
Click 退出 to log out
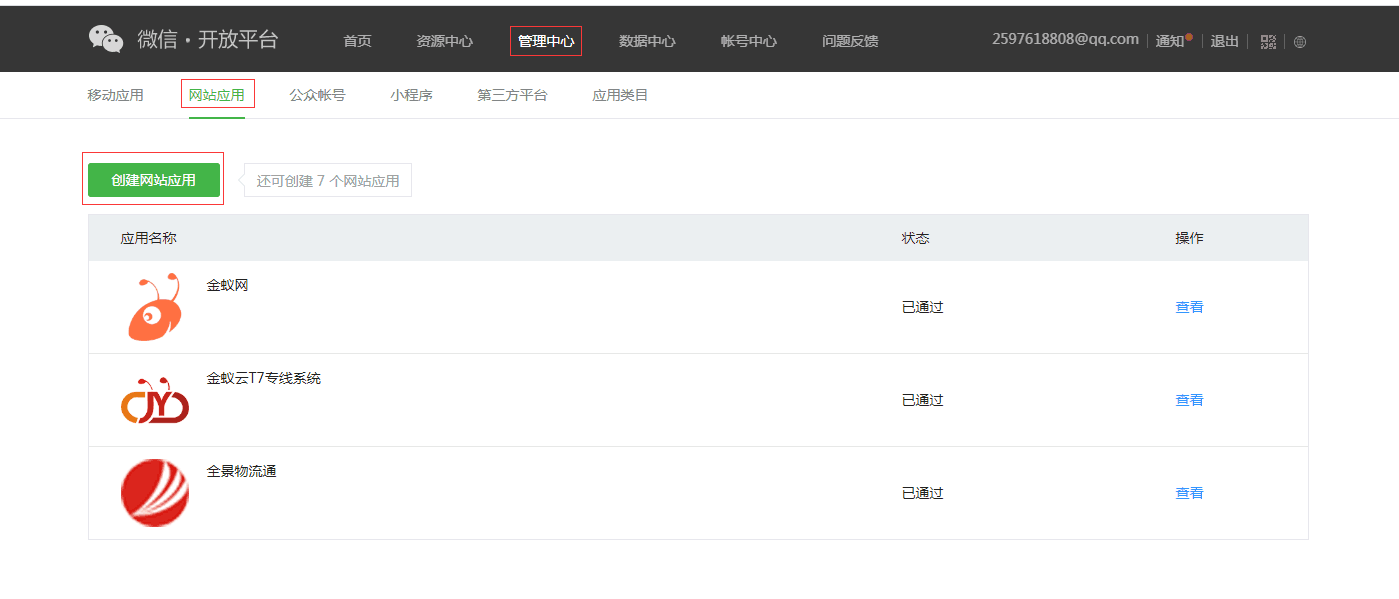pos(1224,41)
